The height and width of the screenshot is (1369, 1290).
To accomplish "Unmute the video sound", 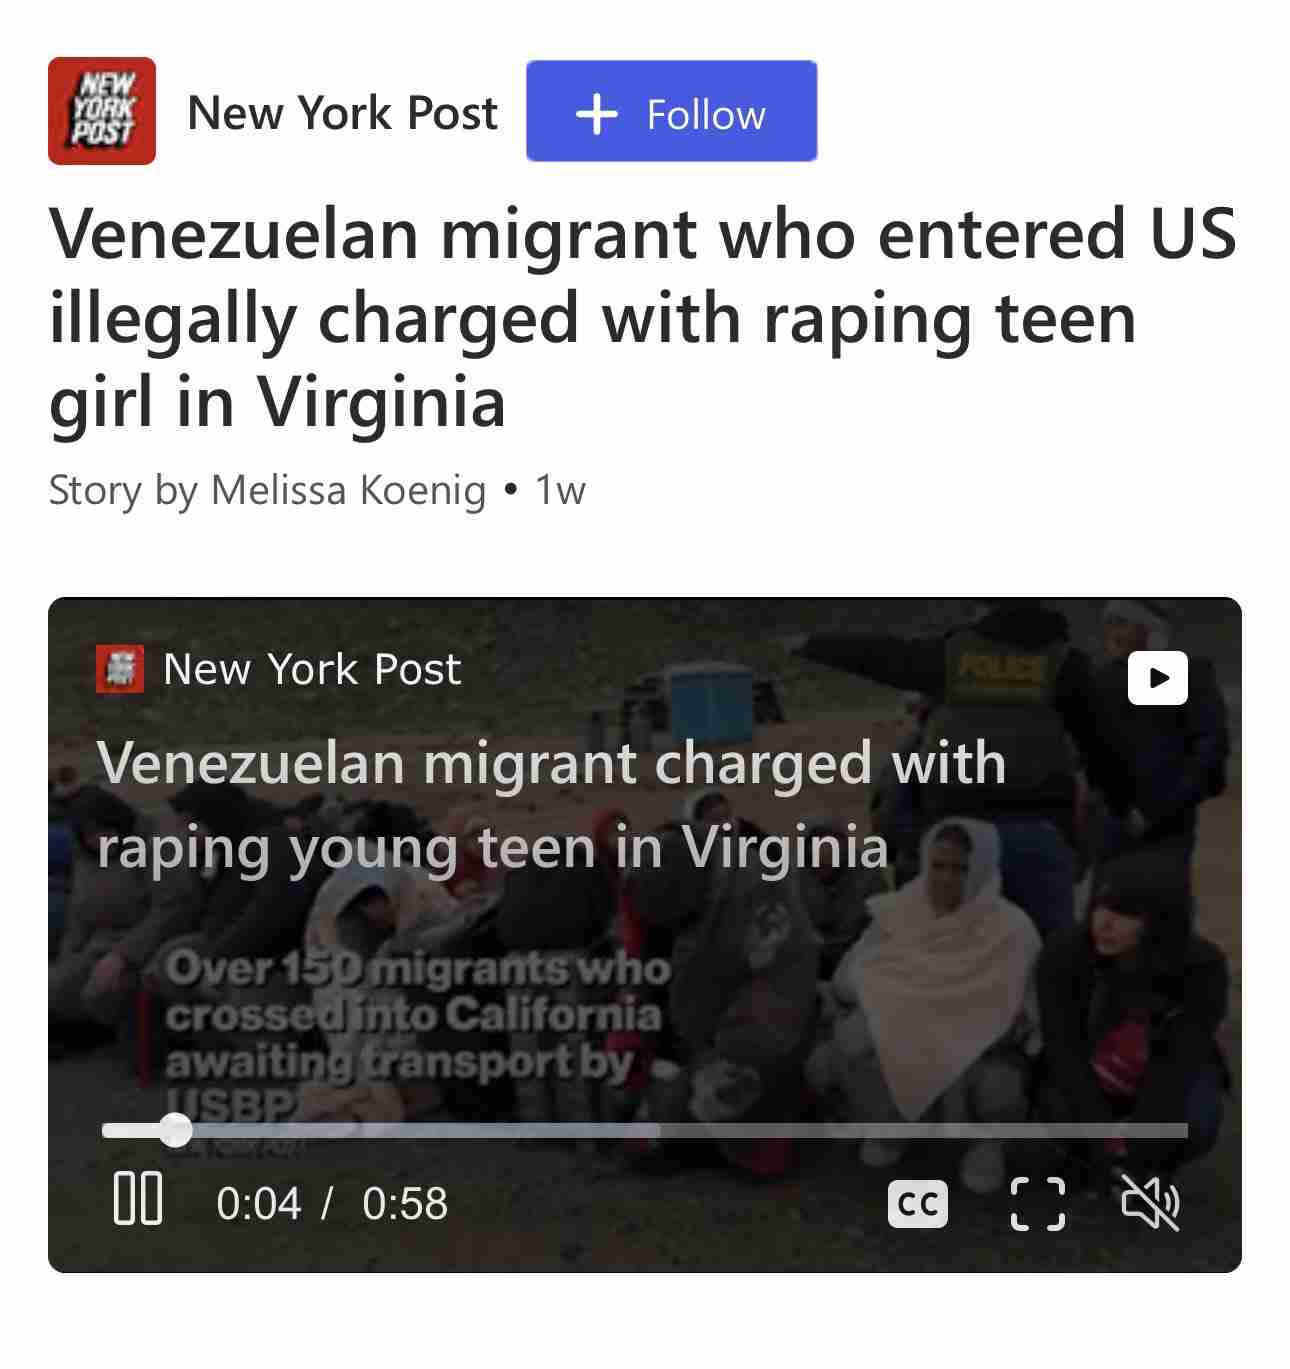I will 1150,1202.
